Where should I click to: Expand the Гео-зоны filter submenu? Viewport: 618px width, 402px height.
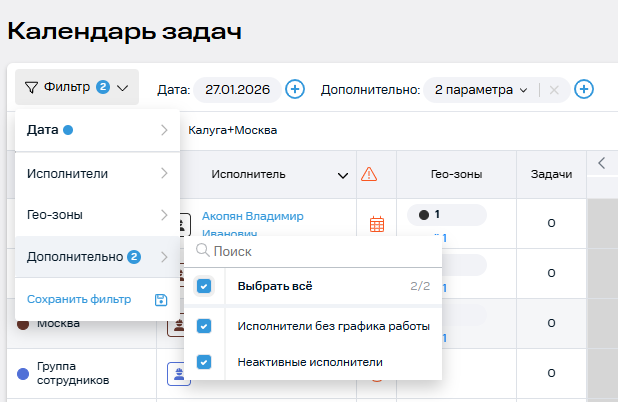[97, 214]
